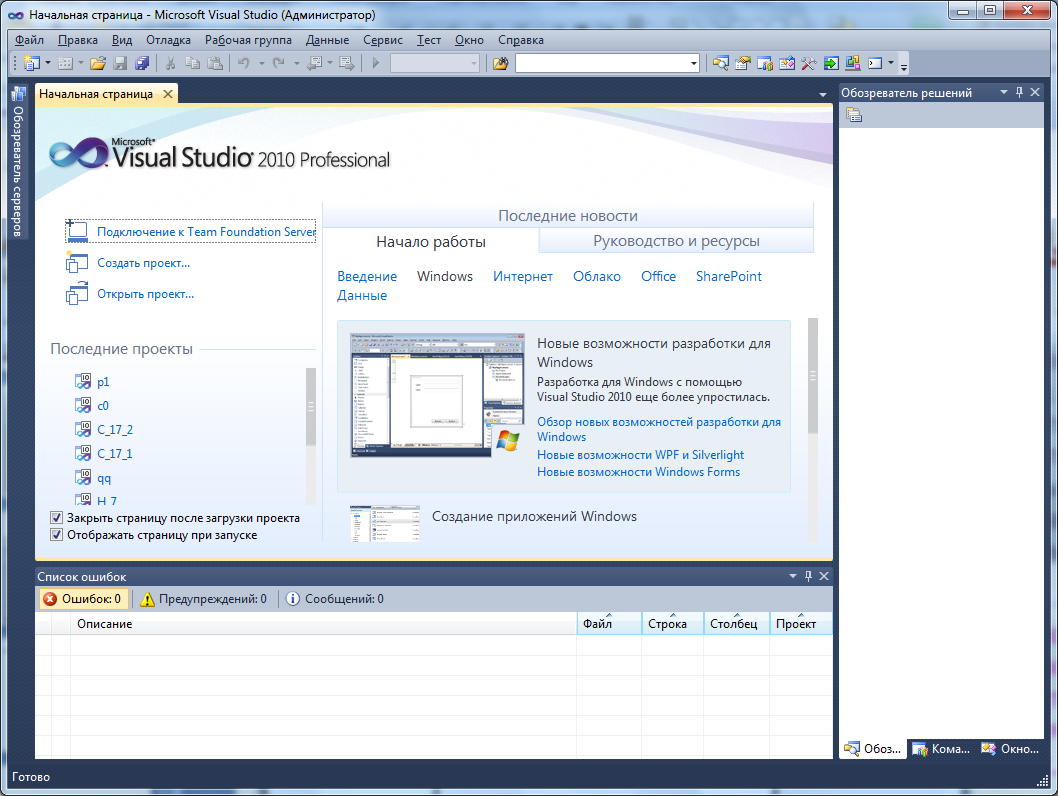Click the Описание column header
Image resolution: width=1058 pixels, height=796 pixels.
pos(323,624)
